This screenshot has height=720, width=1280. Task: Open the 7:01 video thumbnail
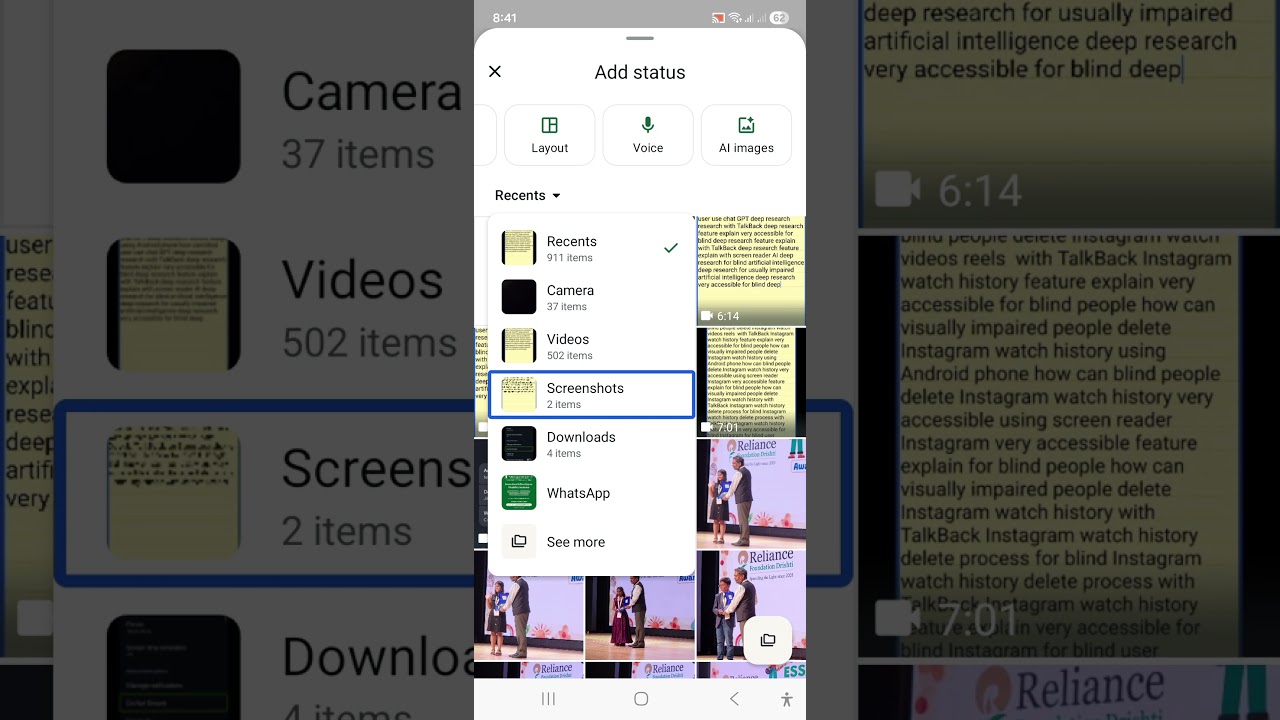(751, 382)
